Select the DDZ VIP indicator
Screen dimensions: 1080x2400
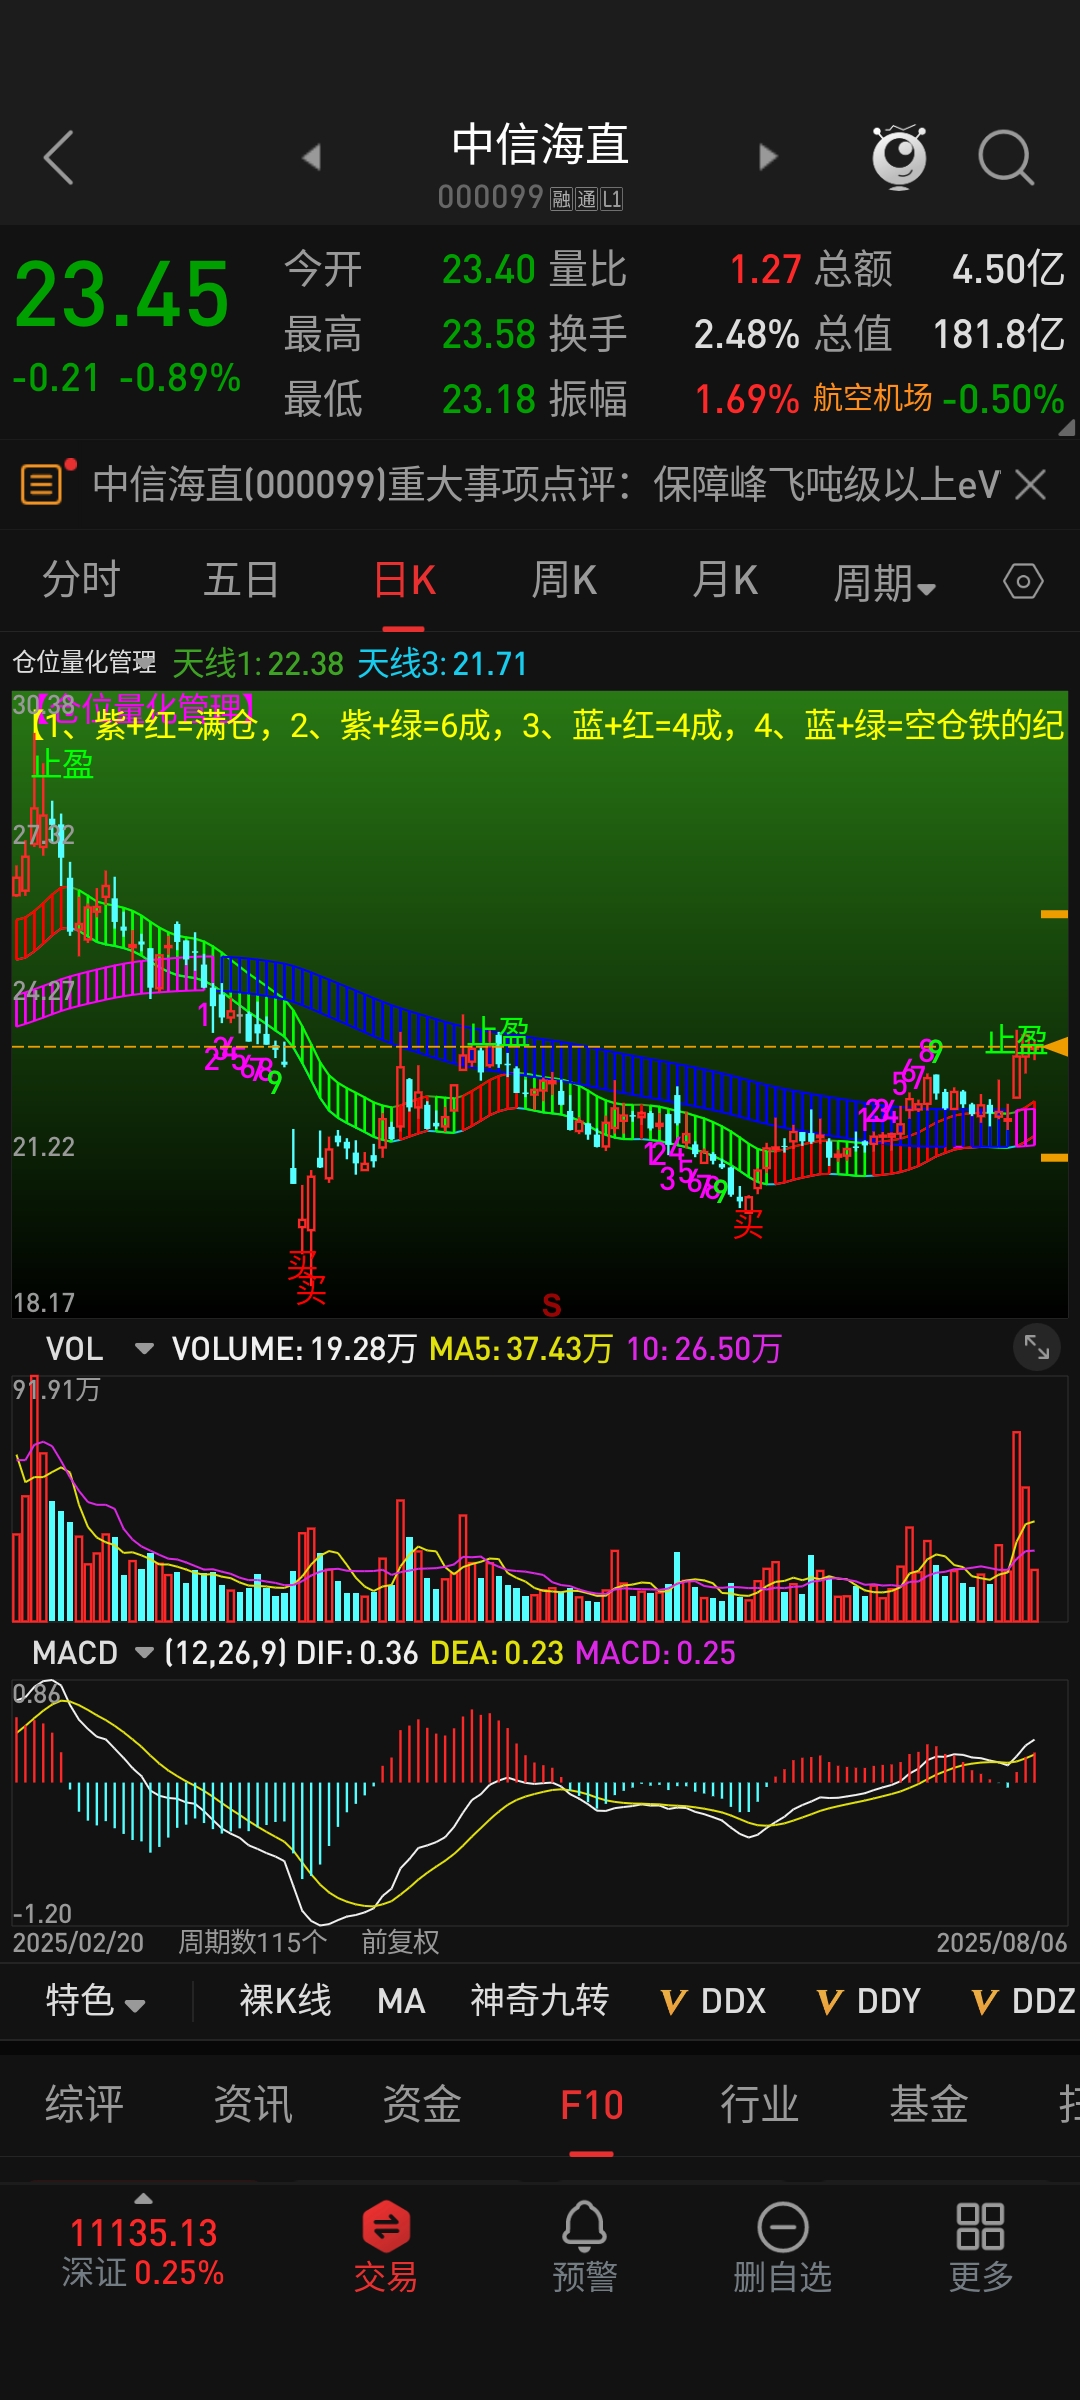coord(1025,2001)
